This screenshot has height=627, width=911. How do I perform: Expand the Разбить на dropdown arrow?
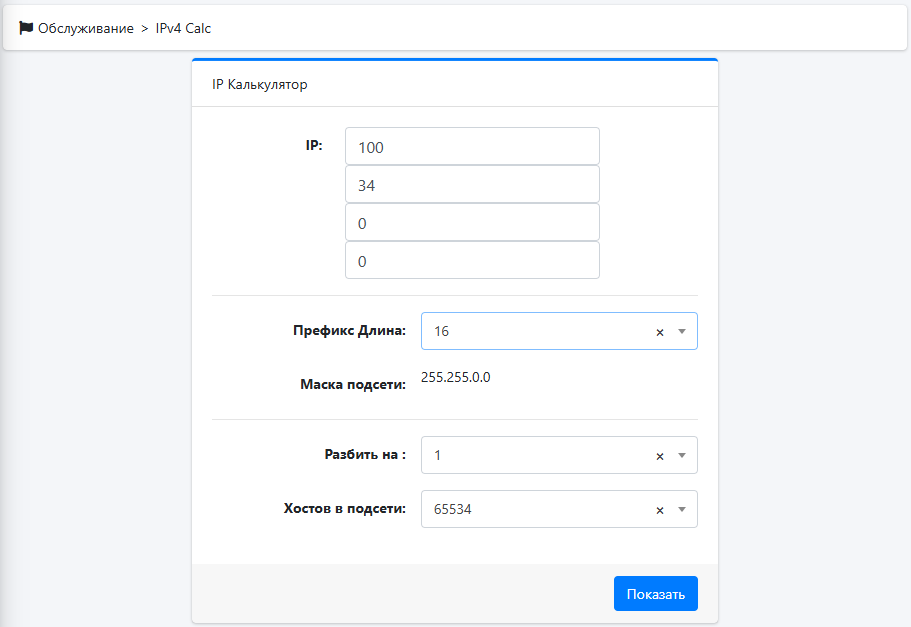pyautogui.click(x=682, y=456)
